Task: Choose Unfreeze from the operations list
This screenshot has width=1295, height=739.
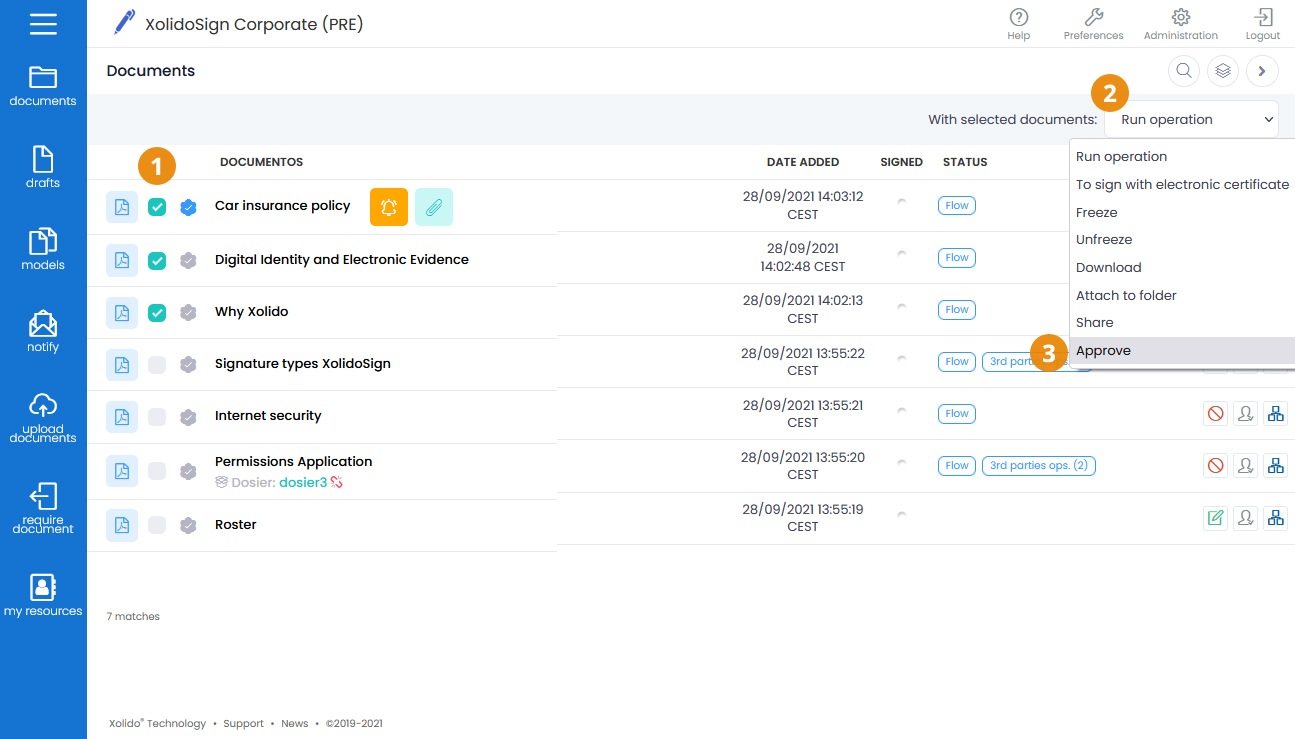Action: tap(1183, 240)
